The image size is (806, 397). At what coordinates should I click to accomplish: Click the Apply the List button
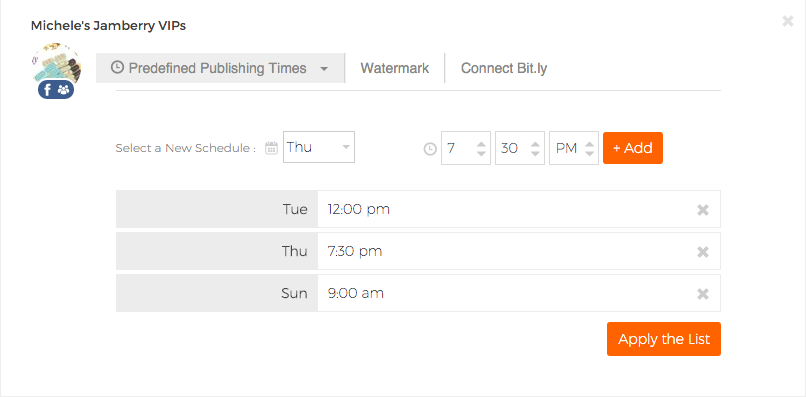click(664, 339)
